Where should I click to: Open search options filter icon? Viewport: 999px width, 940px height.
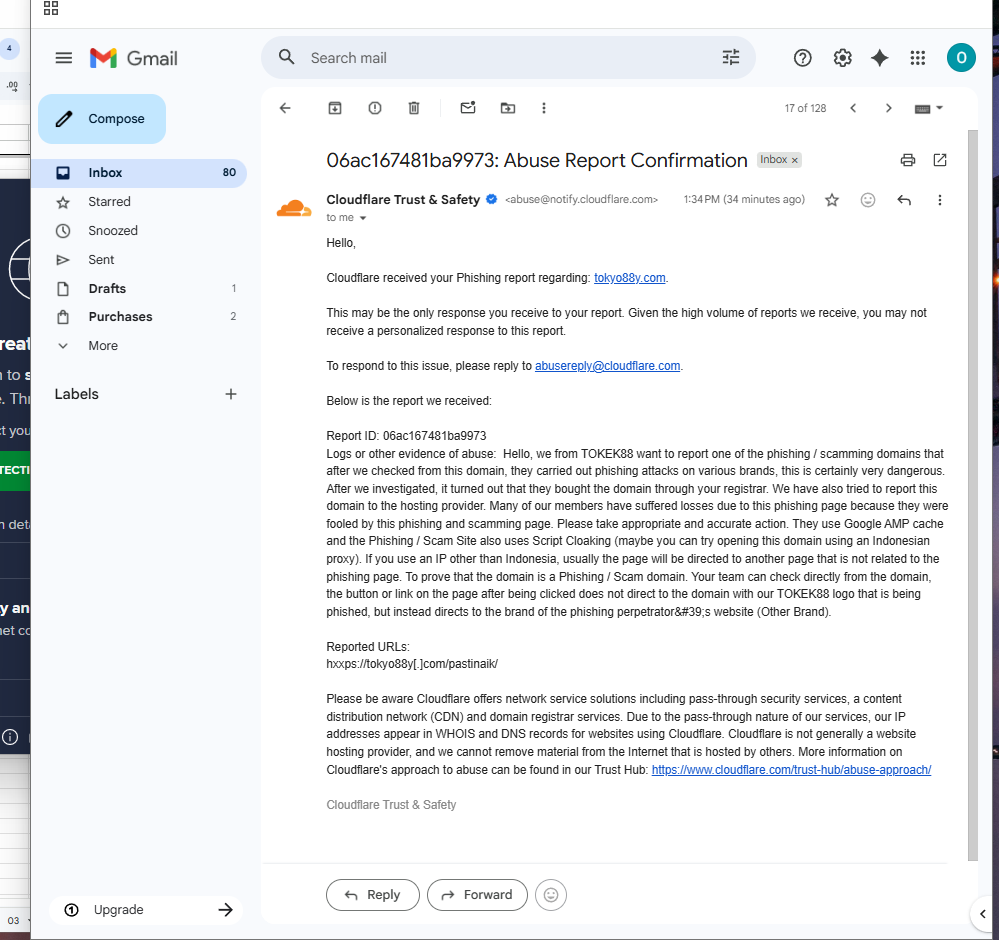[x=731, y=57]
